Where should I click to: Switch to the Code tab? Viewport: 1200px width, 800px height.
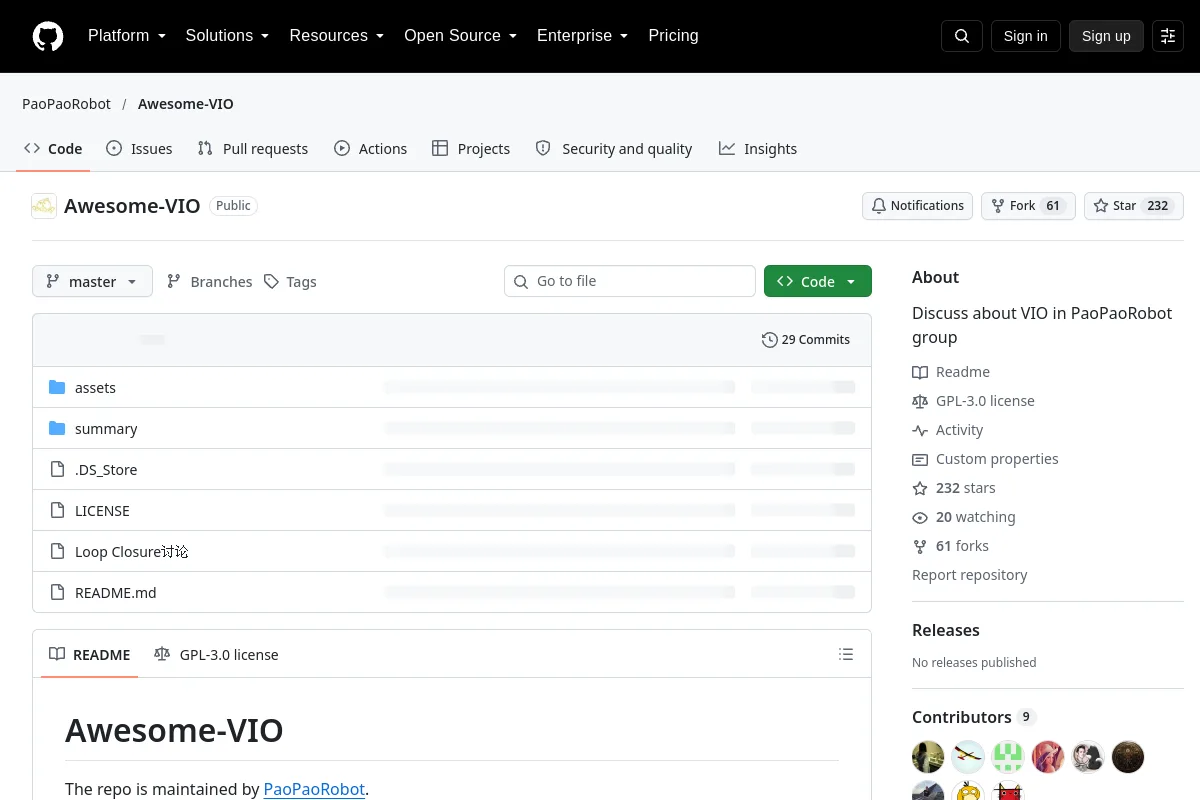click(x=54, y=149)
